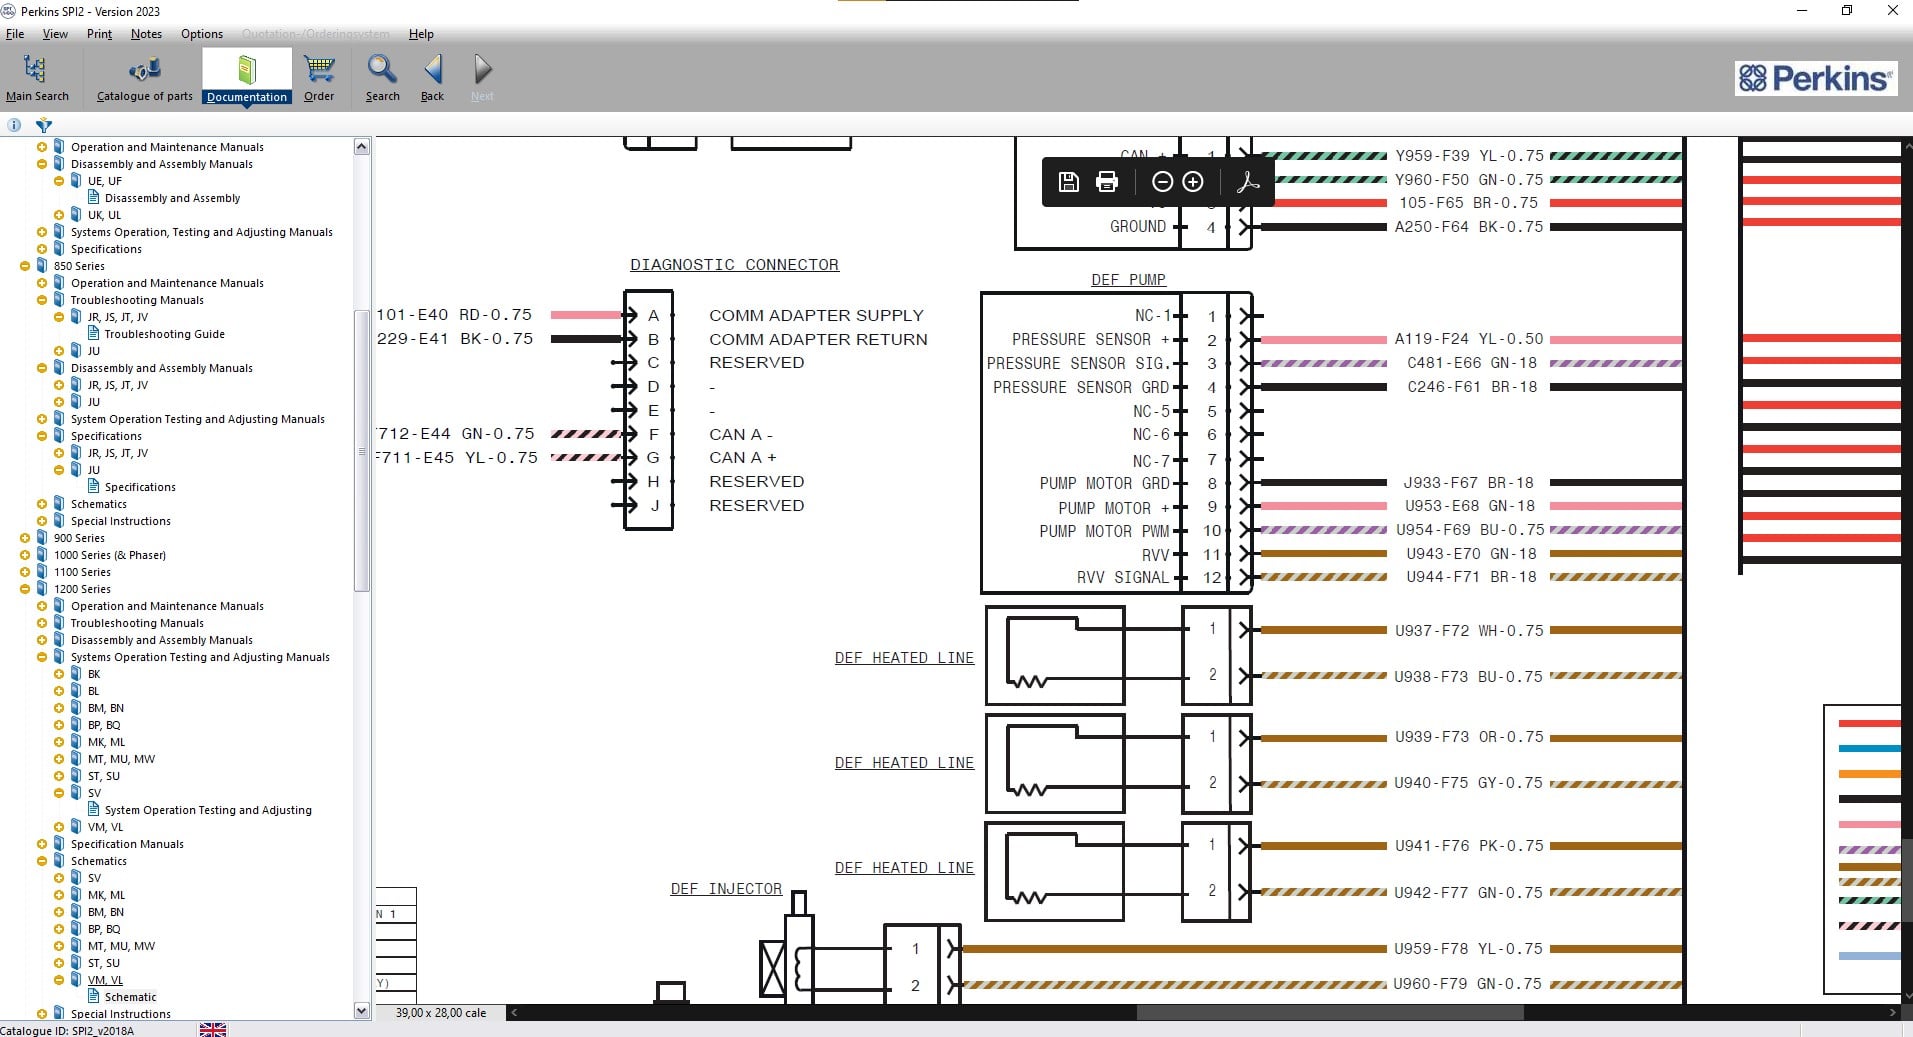This screenshot has height=1037, width=1913.
Task: Click the RVV SIGNAL pin label
Action: click(1122, 577)
